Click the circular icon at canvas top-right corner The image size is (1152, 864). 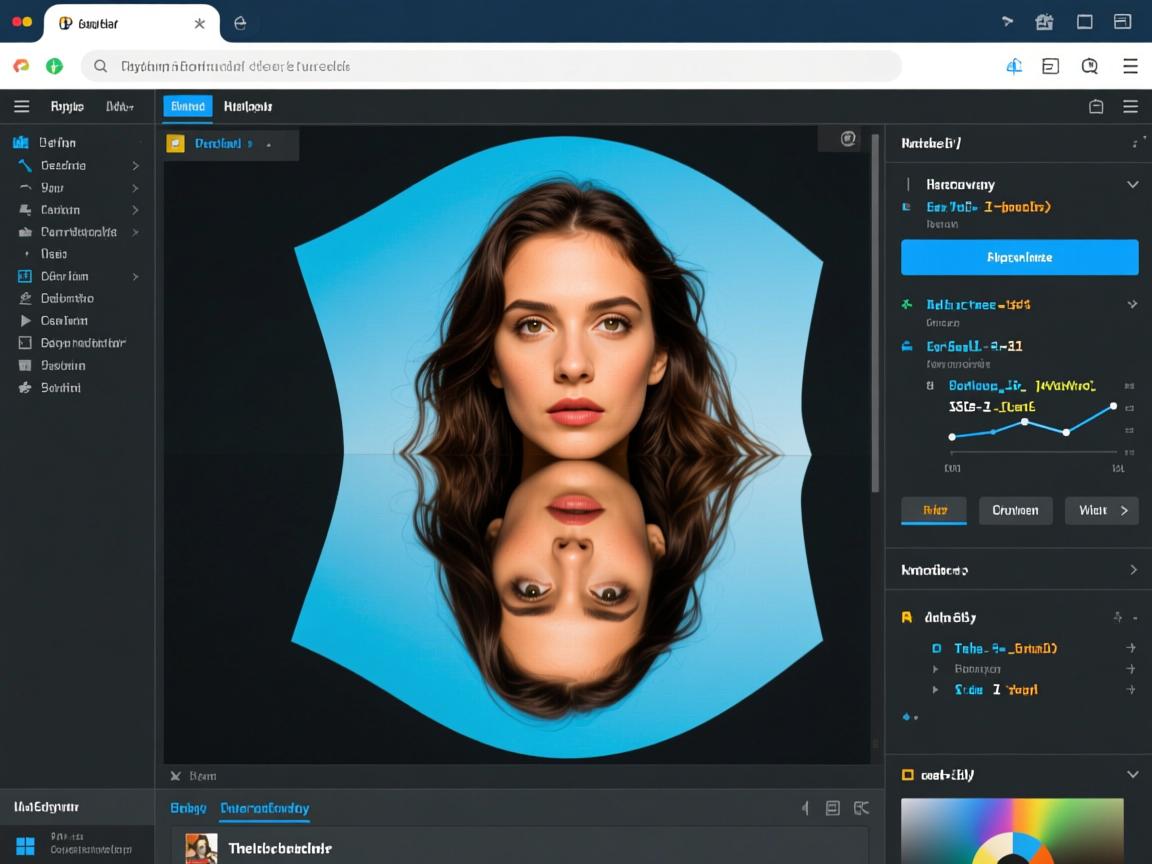848,139
